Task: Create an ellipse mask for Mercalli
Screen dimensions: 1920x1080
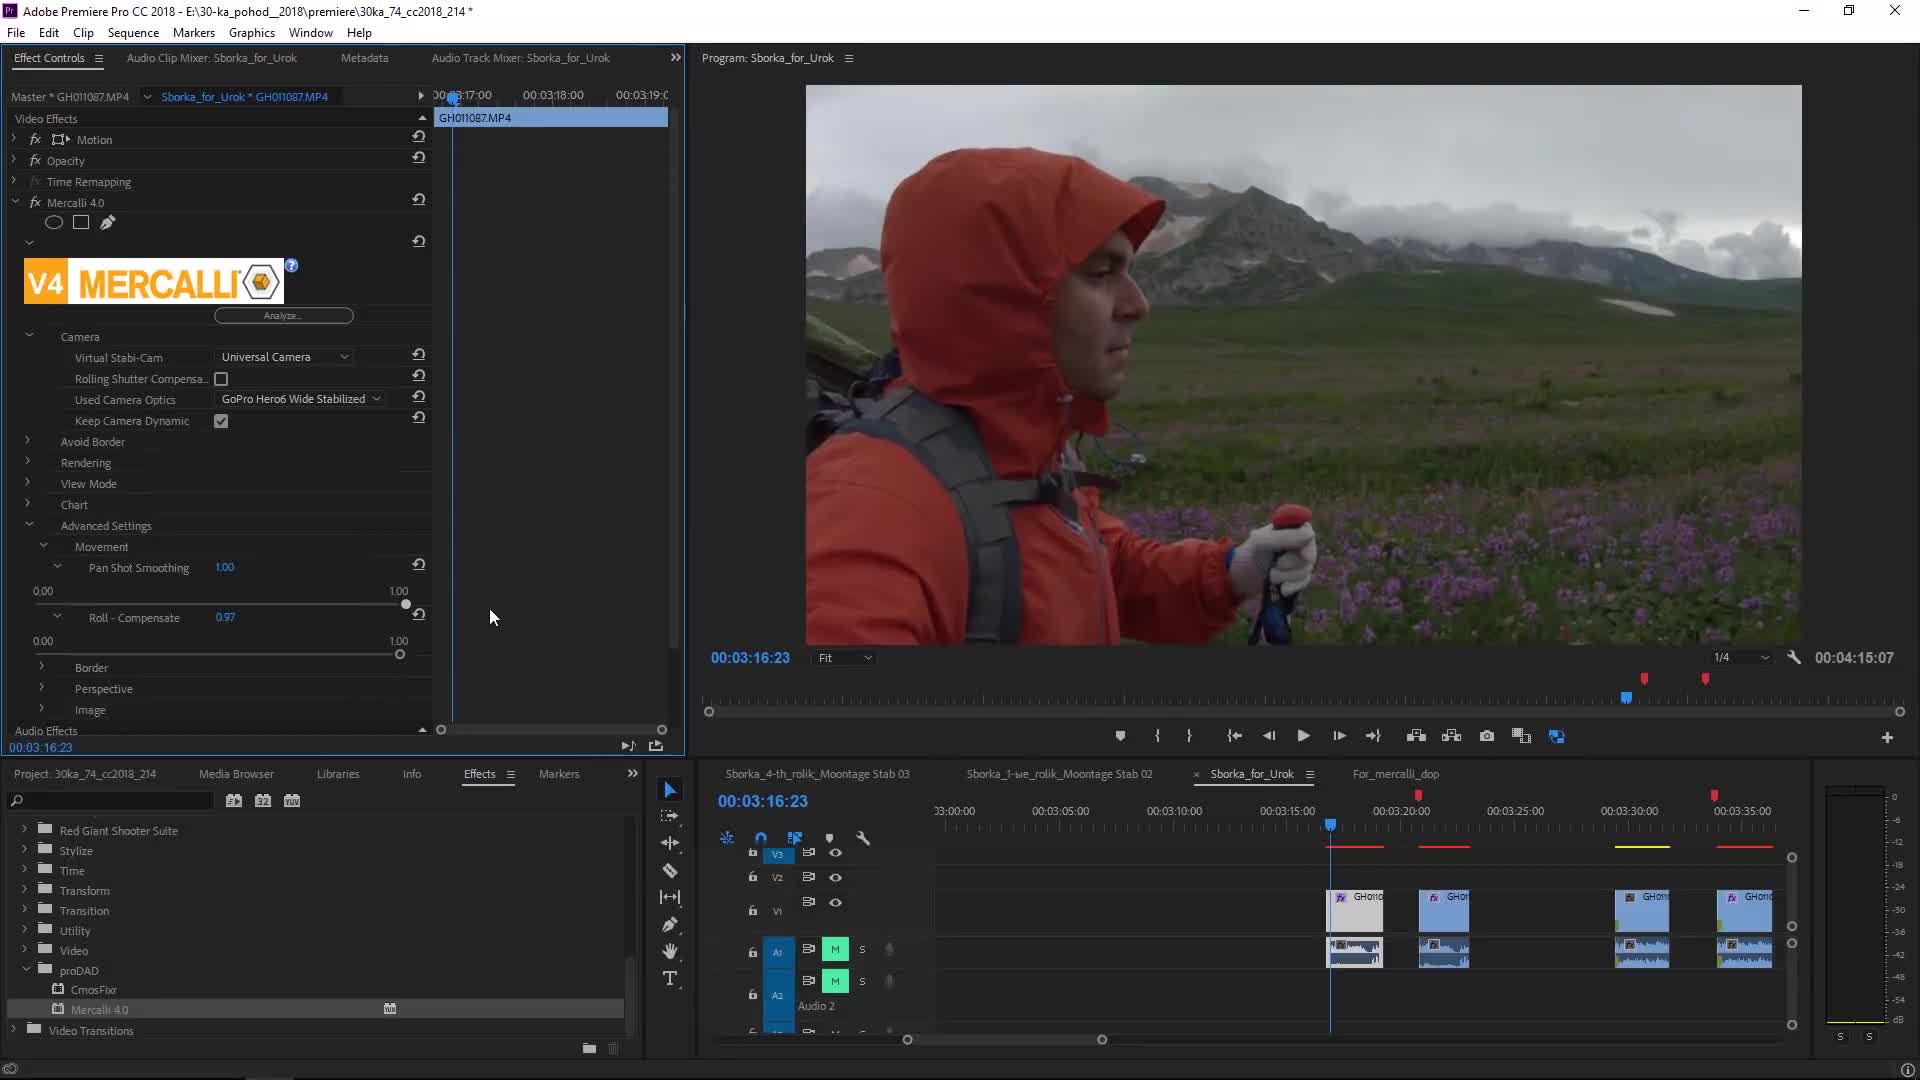Action: pos(54,223)
